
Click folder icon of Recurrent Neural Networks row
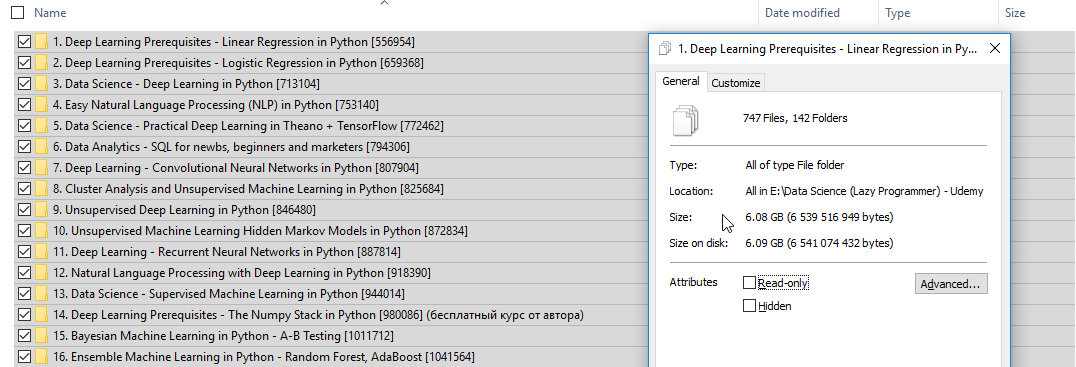coord(41,252)
